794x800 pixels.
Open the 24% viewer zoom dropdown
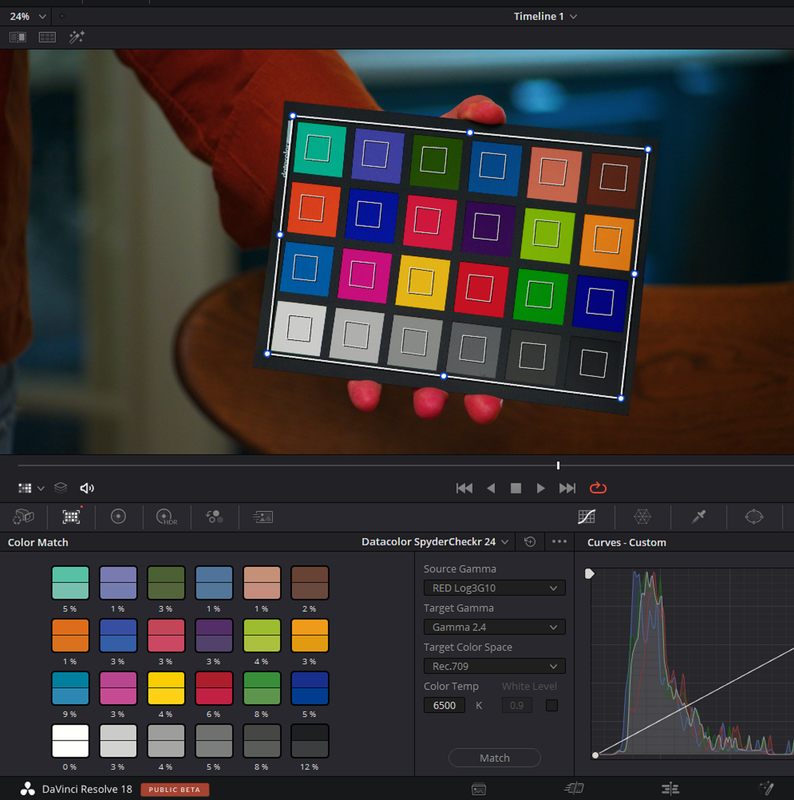pyautogui.click(x=28, y=16)
